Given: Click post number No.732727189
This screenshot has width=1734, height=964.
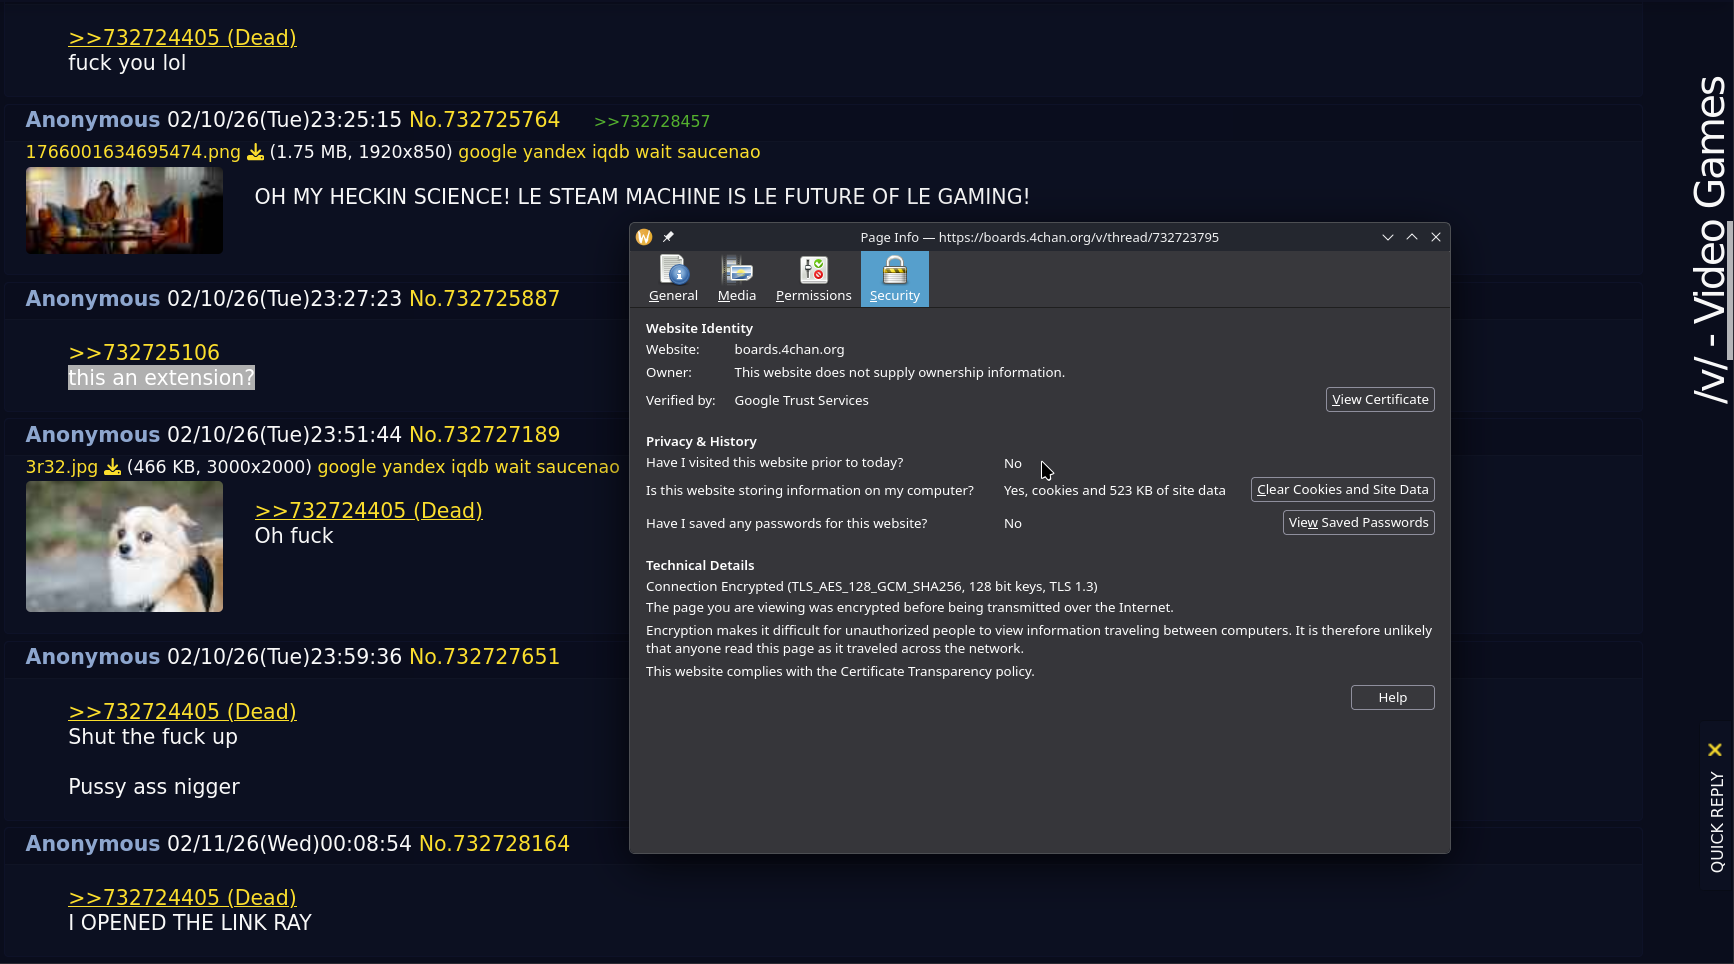Looking at the screenshot, I should [485, 435].
